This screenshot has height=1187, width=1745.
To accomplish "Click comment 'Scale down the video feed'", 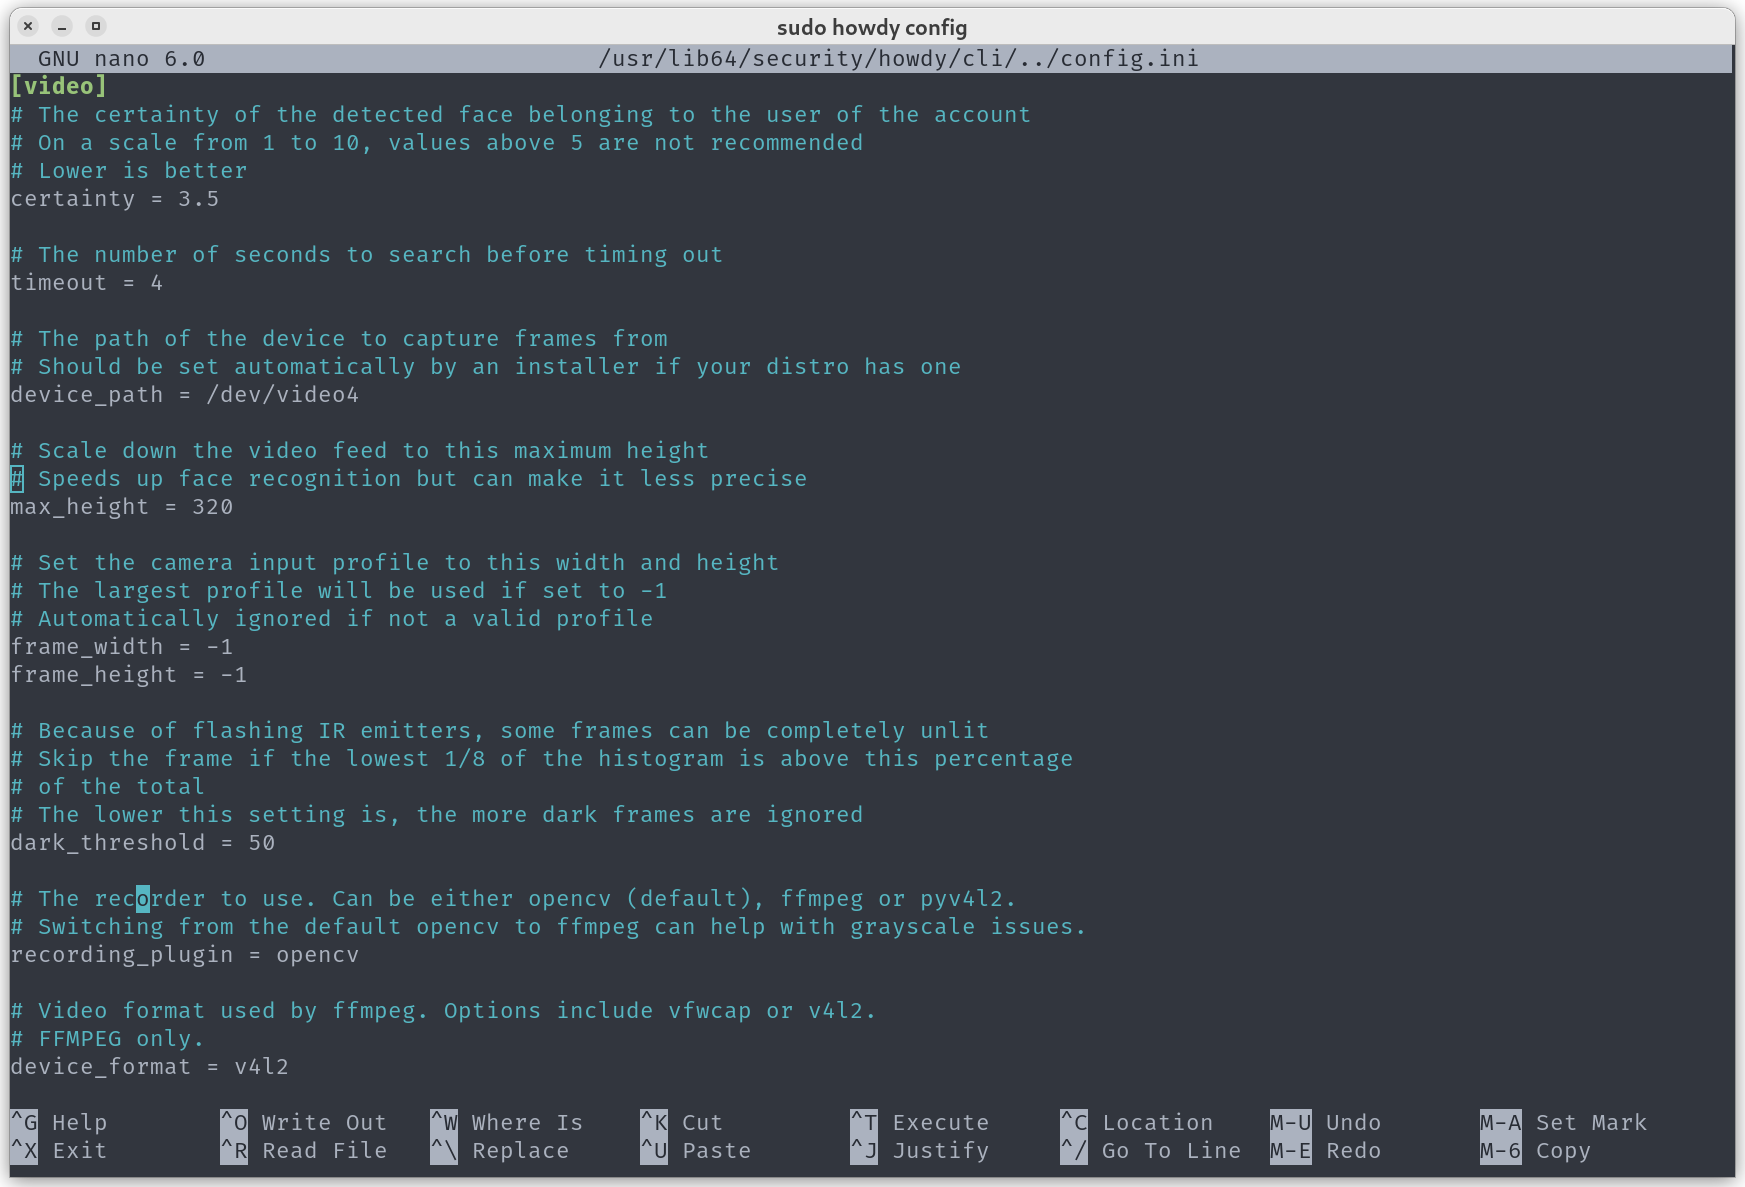I will tap(359, 451).
